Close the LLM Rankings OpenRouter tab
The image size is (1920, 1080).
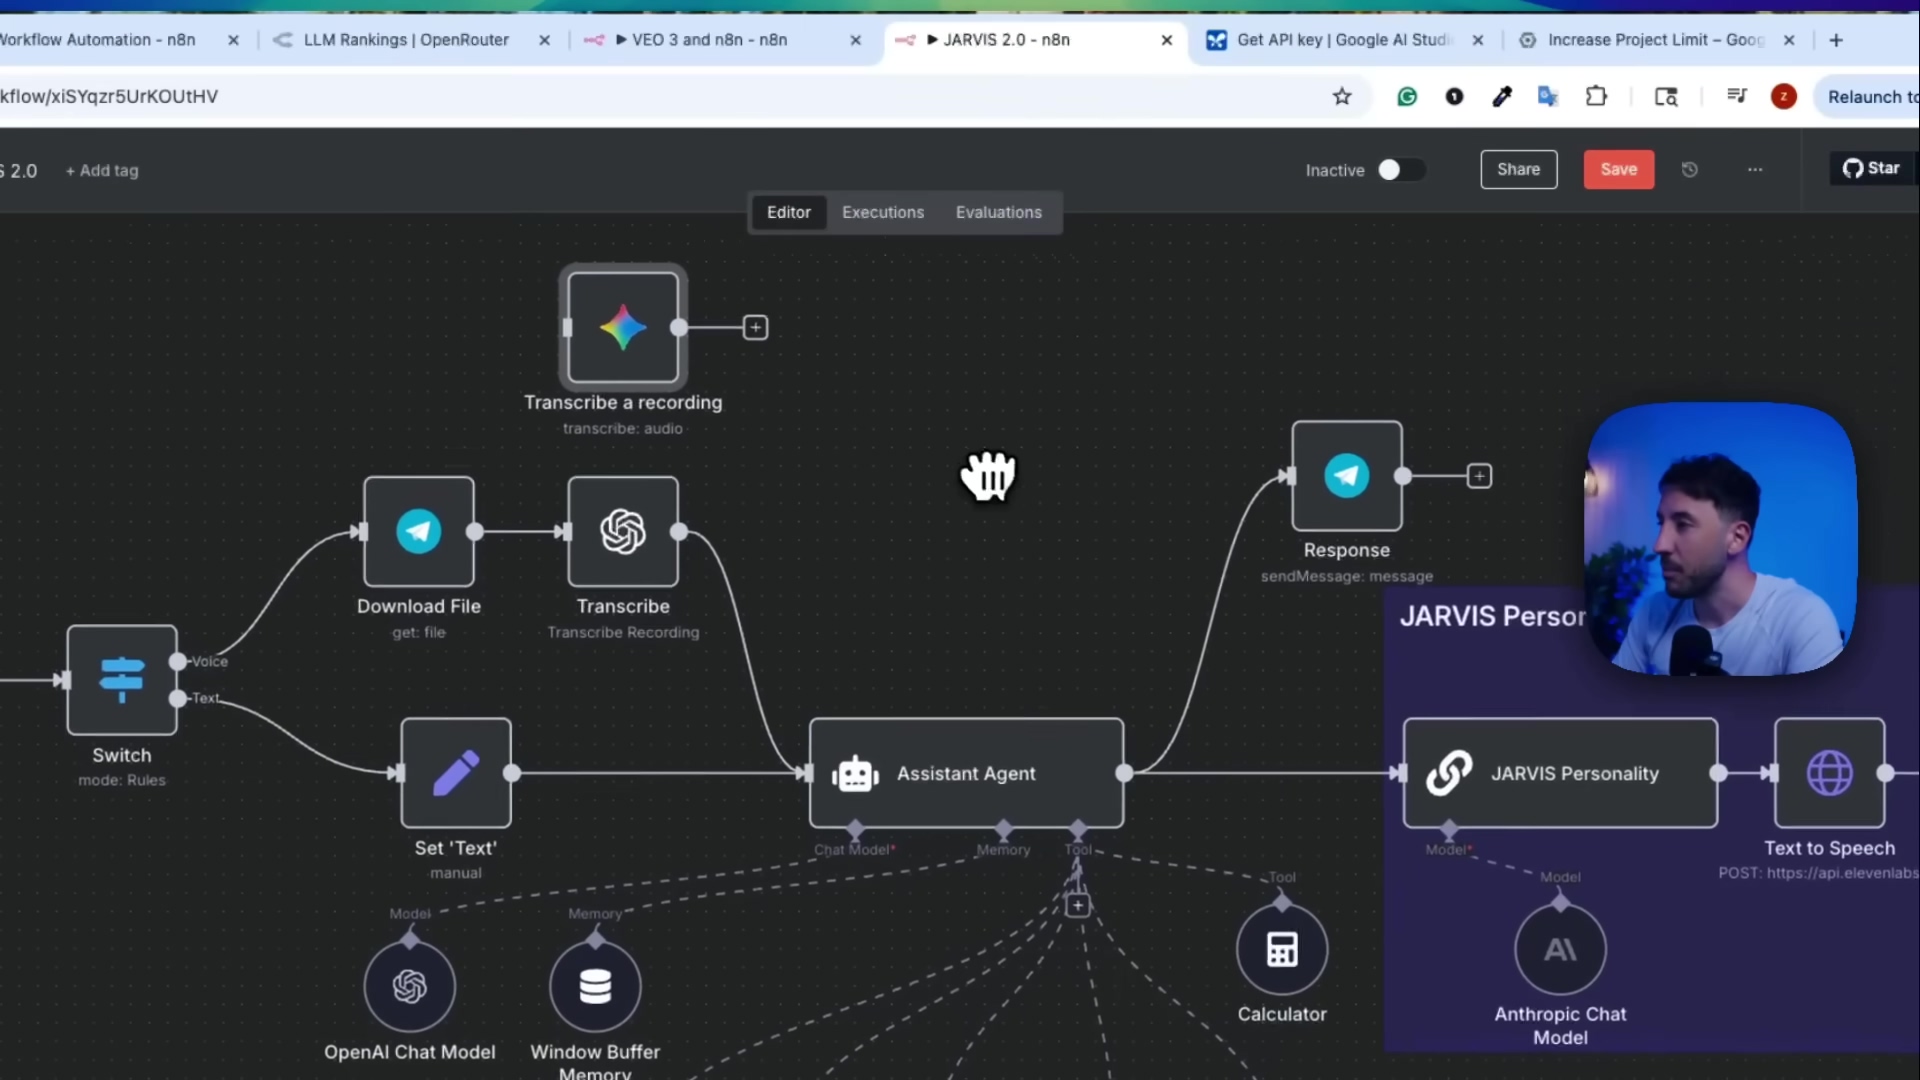tap(544, 40)
